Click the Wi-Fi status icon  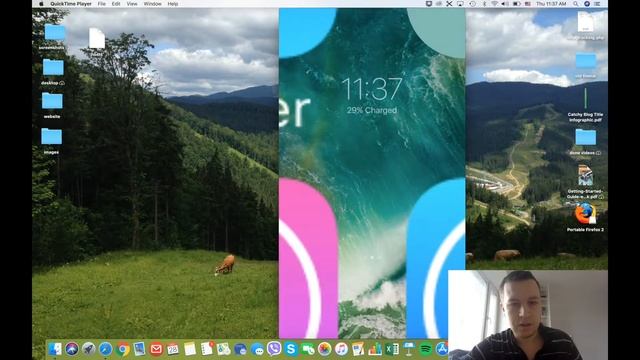click(x=495, y=4)
